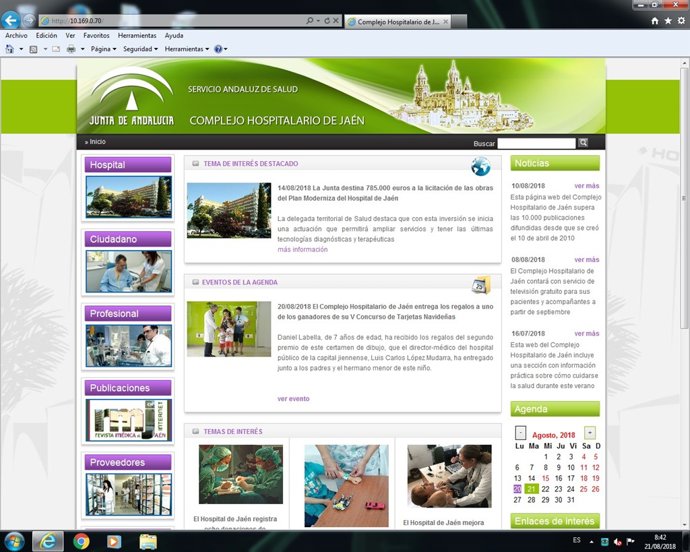Go to next month in Agenda calendar

tap(590, 432)
